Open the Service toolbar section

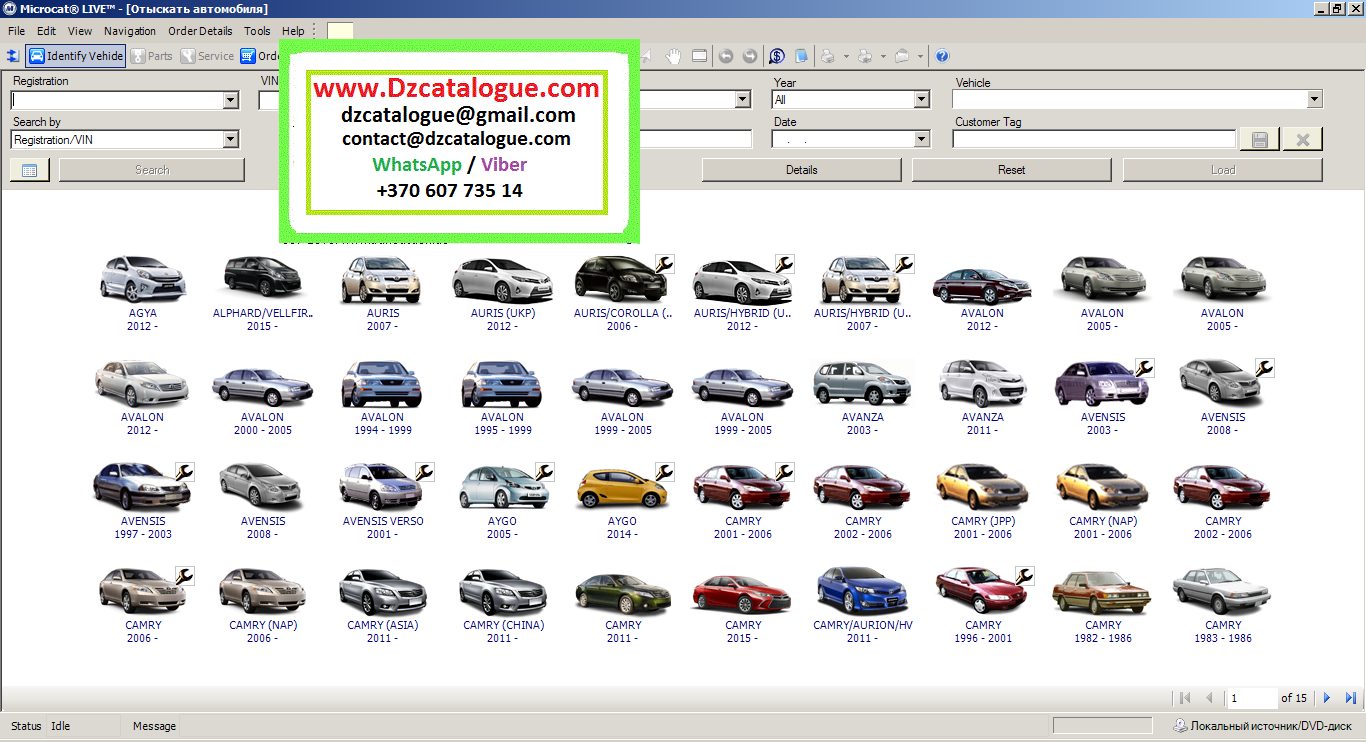point(207,56)
